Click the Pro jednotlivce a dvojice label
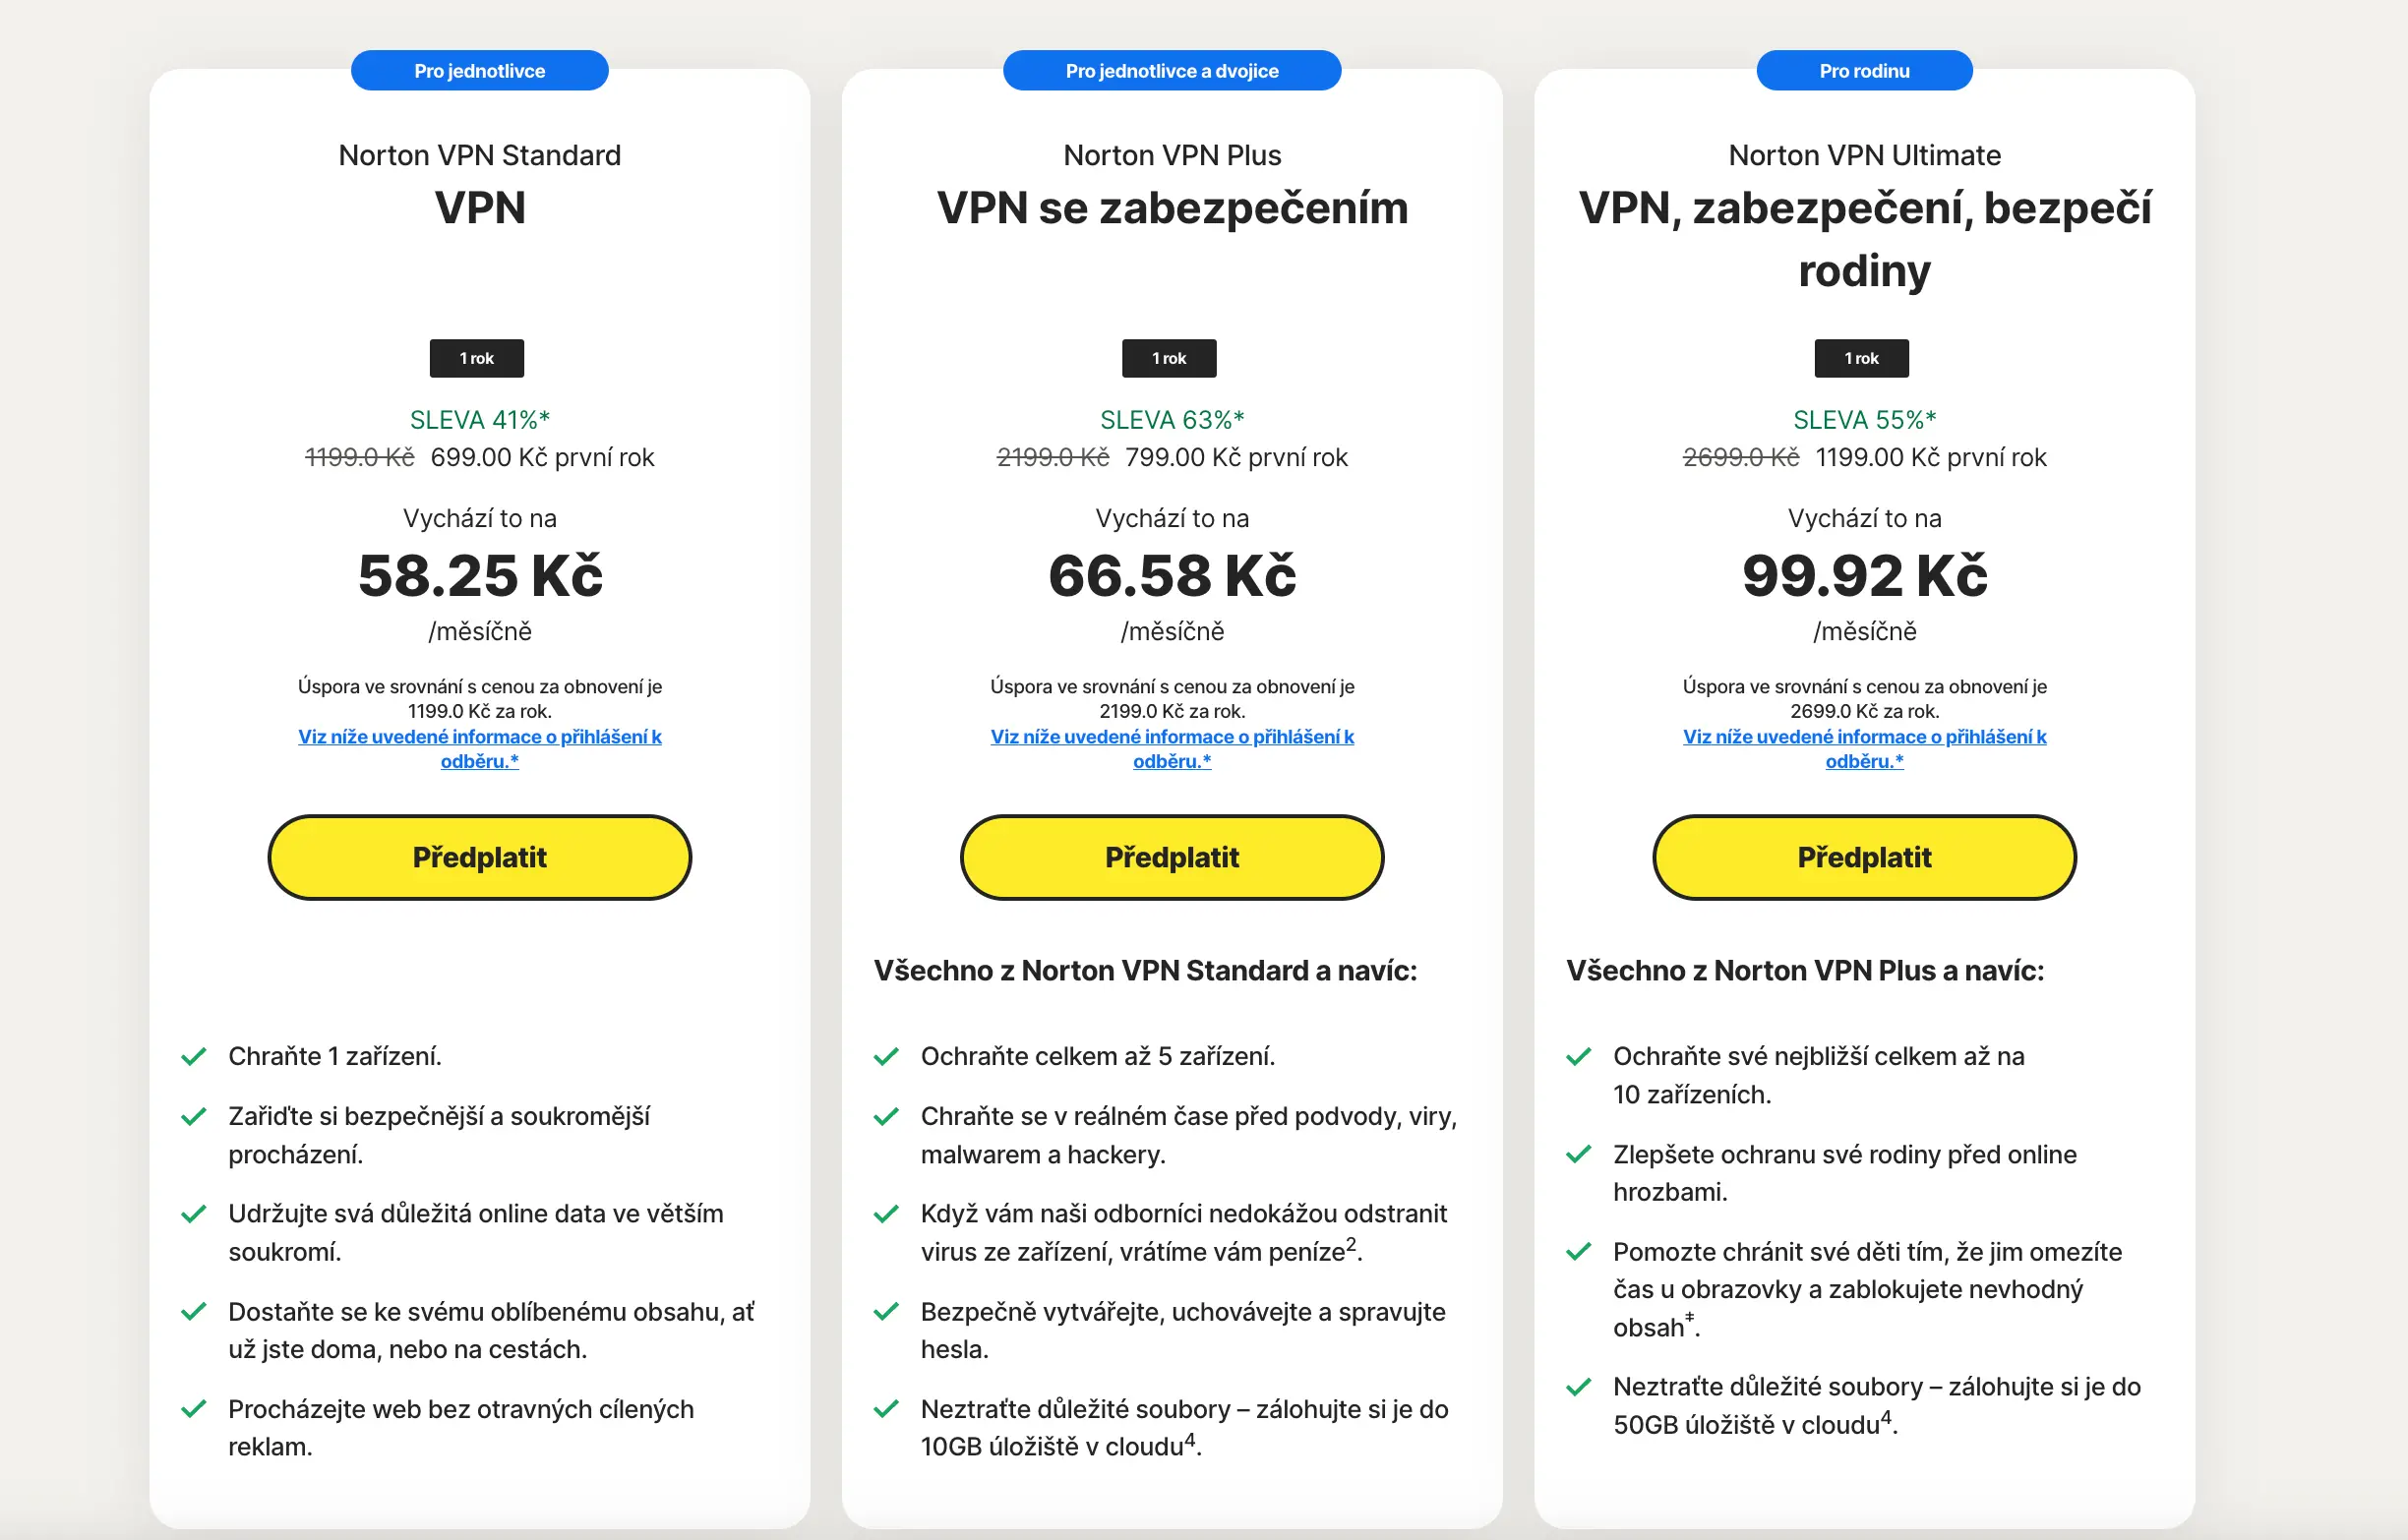The width and height of the screenshot is (2408, 1540). (1171, 71)
